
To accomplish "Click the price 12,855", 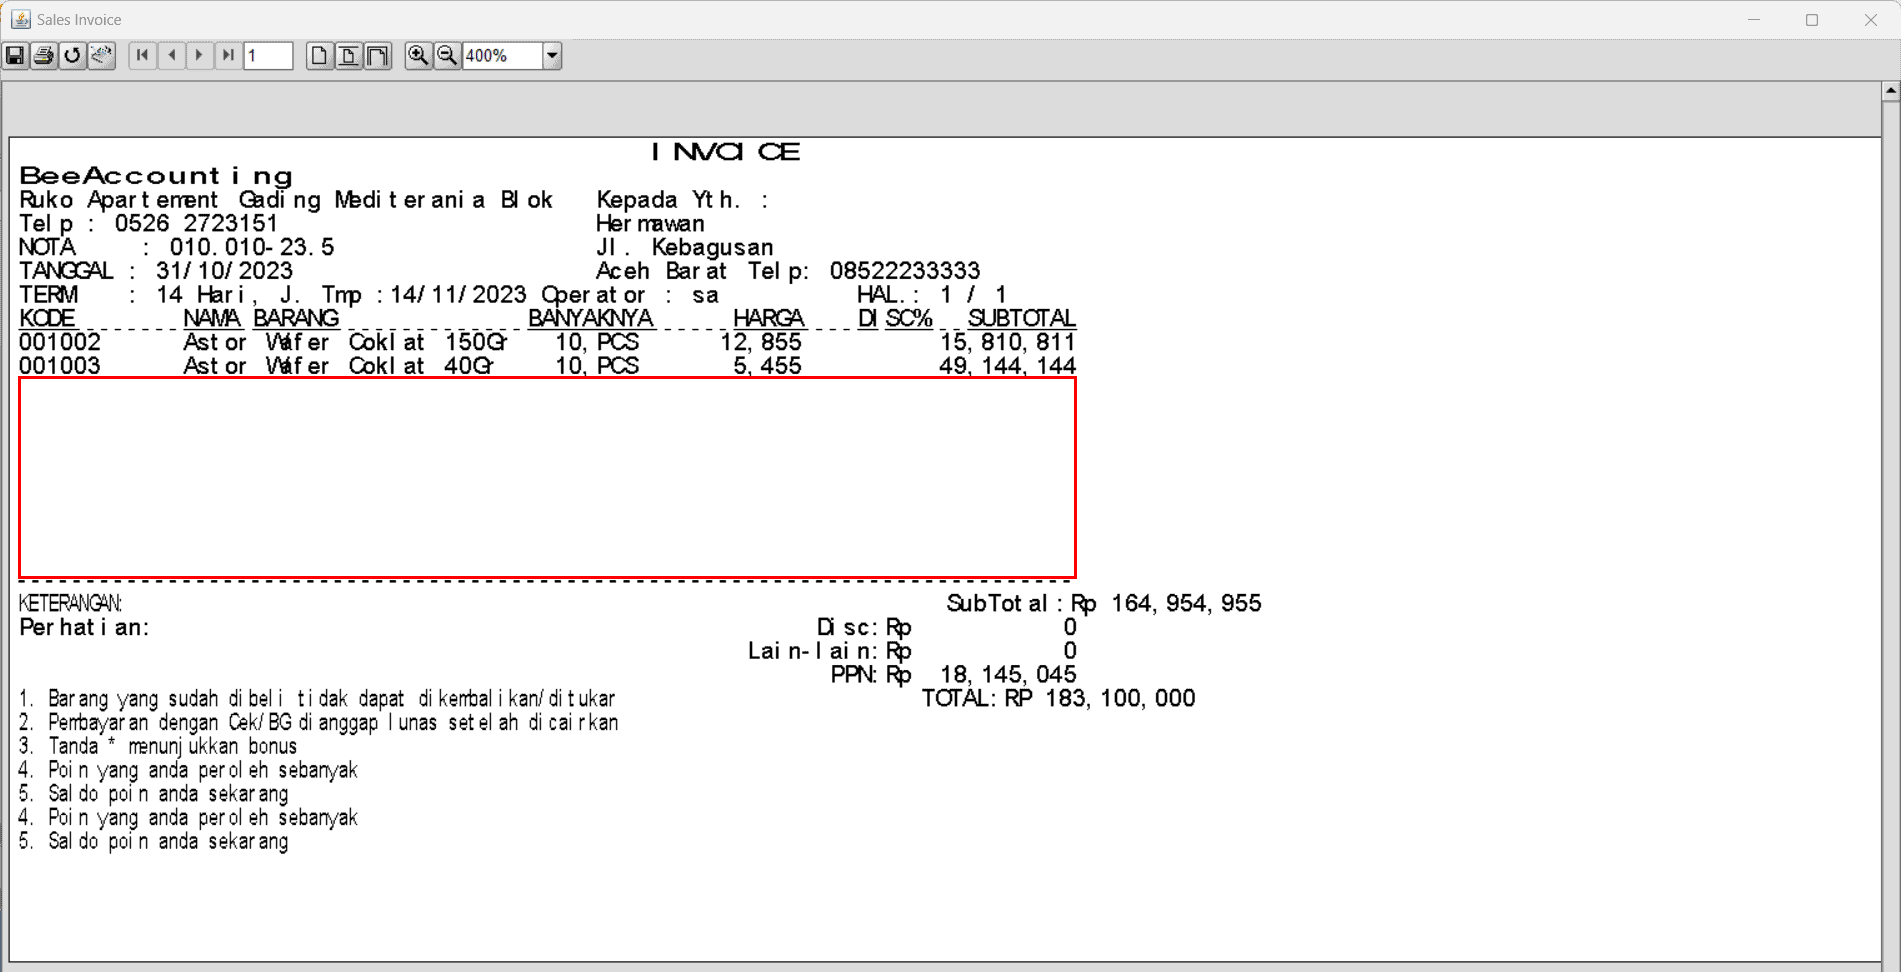I will [761, 342].
